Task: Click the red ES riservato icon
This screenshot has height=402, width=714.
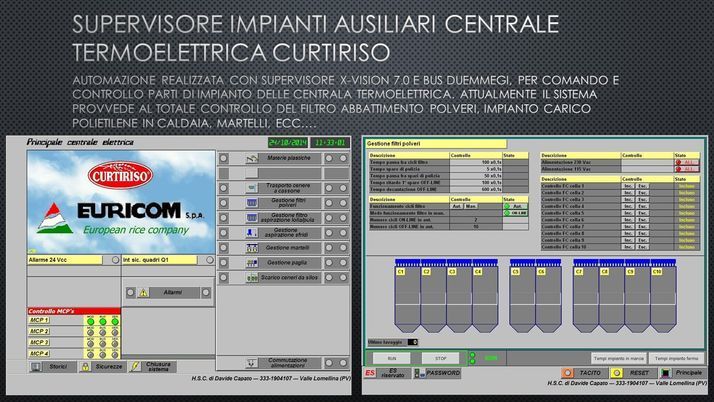Action: point(370,373)
